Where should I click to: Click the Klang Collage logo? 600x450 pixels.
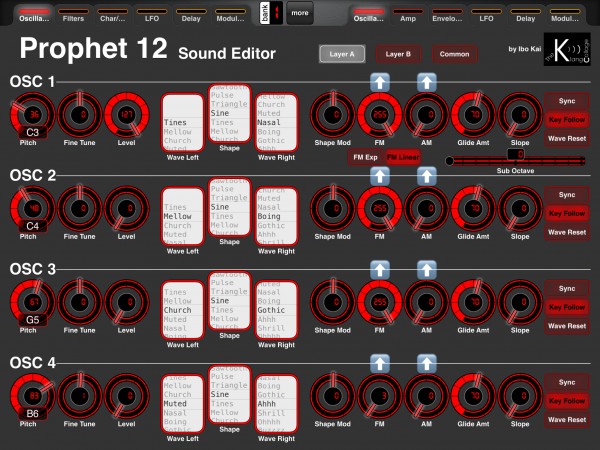pyautogui.click(x=567, y=49)
